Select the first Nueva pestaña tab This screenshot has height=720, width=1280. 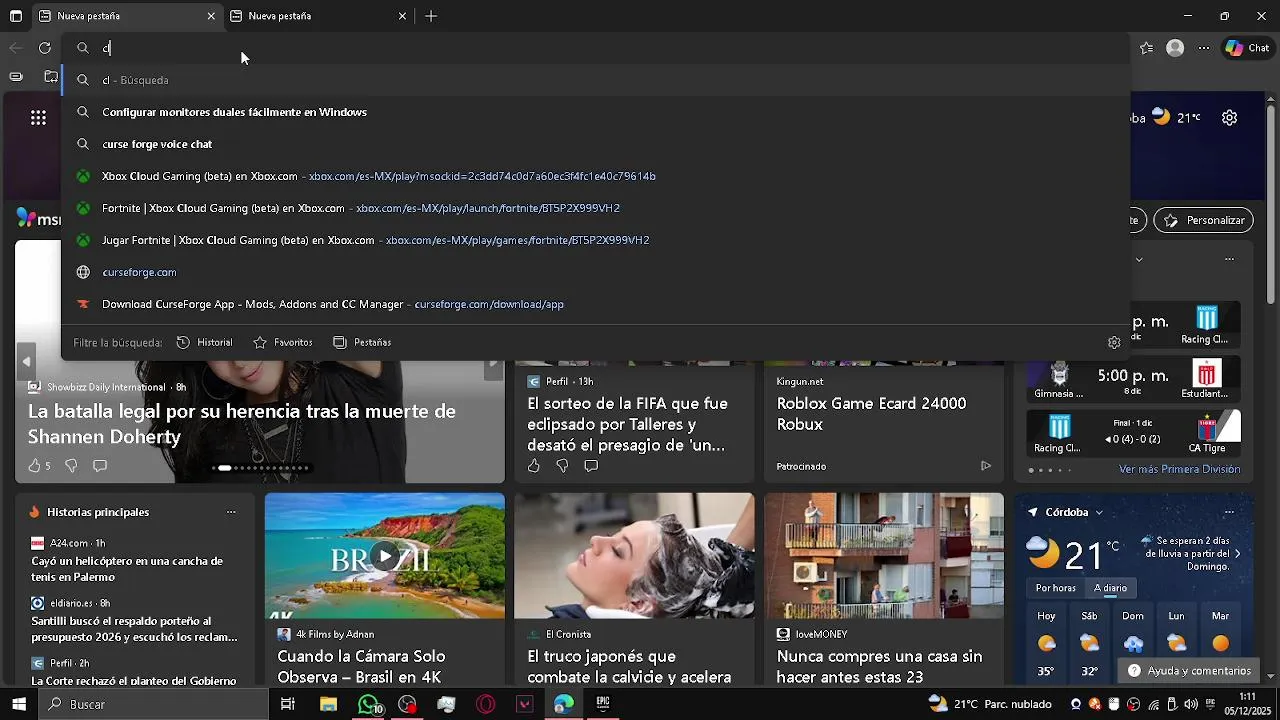[x=127, y=16]
